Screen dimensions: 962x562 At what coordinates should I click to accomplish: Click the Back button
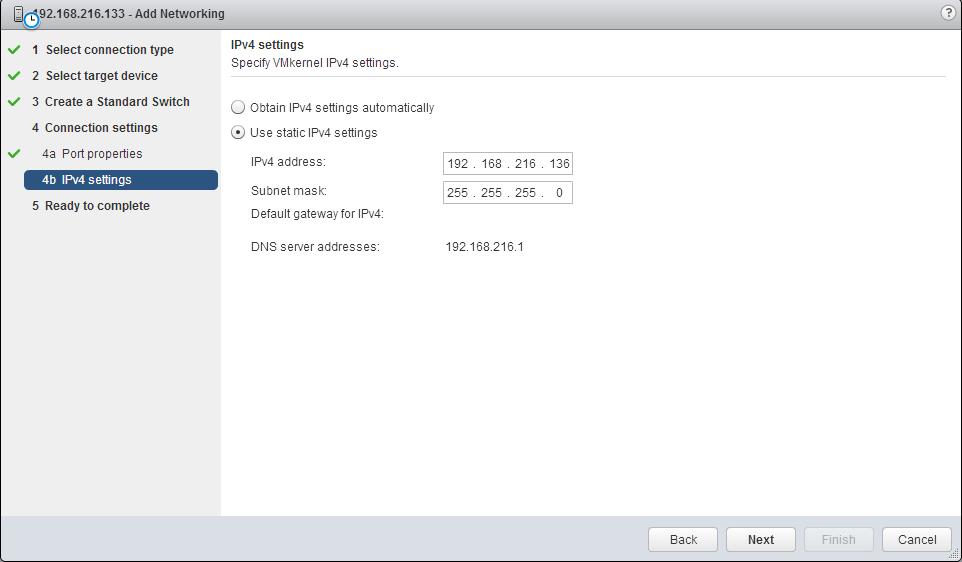(683, 539)
